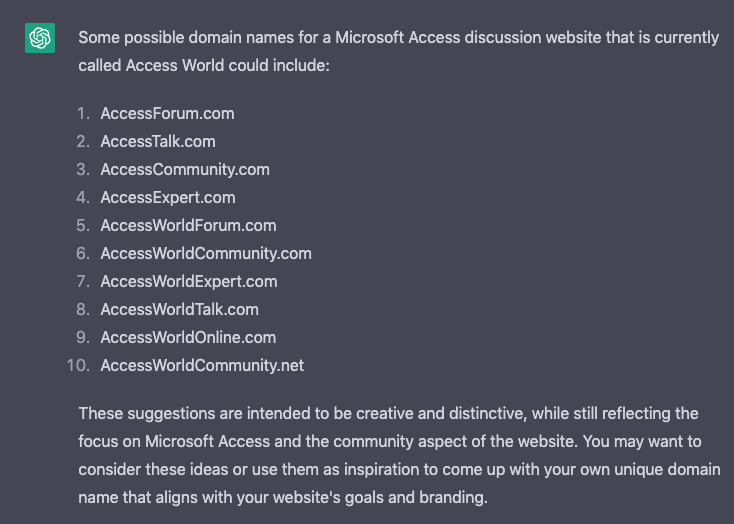The height and width of the screenshot is (524, 734).
Task: Click the AccessWorldExpert.com suggestion
Action: point(189,281)
